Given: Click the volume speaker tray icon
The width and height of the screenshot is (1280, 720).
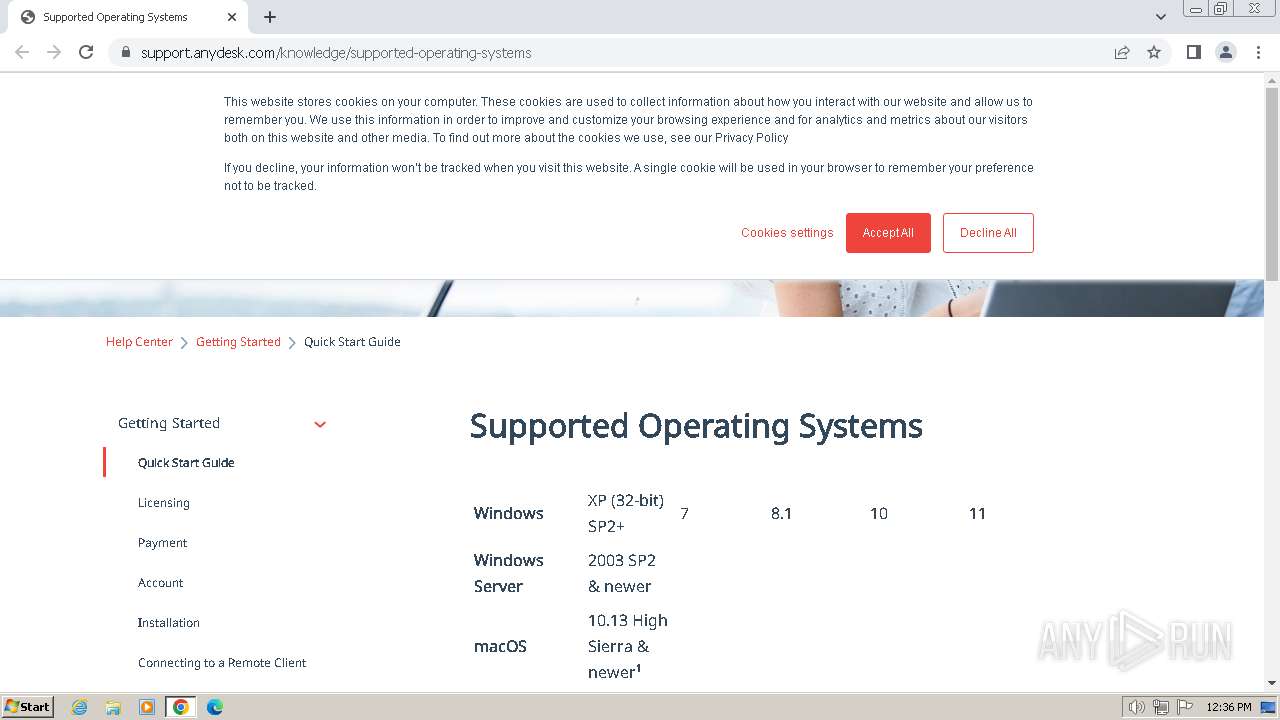Looking at the screenshot, I should pos(1137,707).
